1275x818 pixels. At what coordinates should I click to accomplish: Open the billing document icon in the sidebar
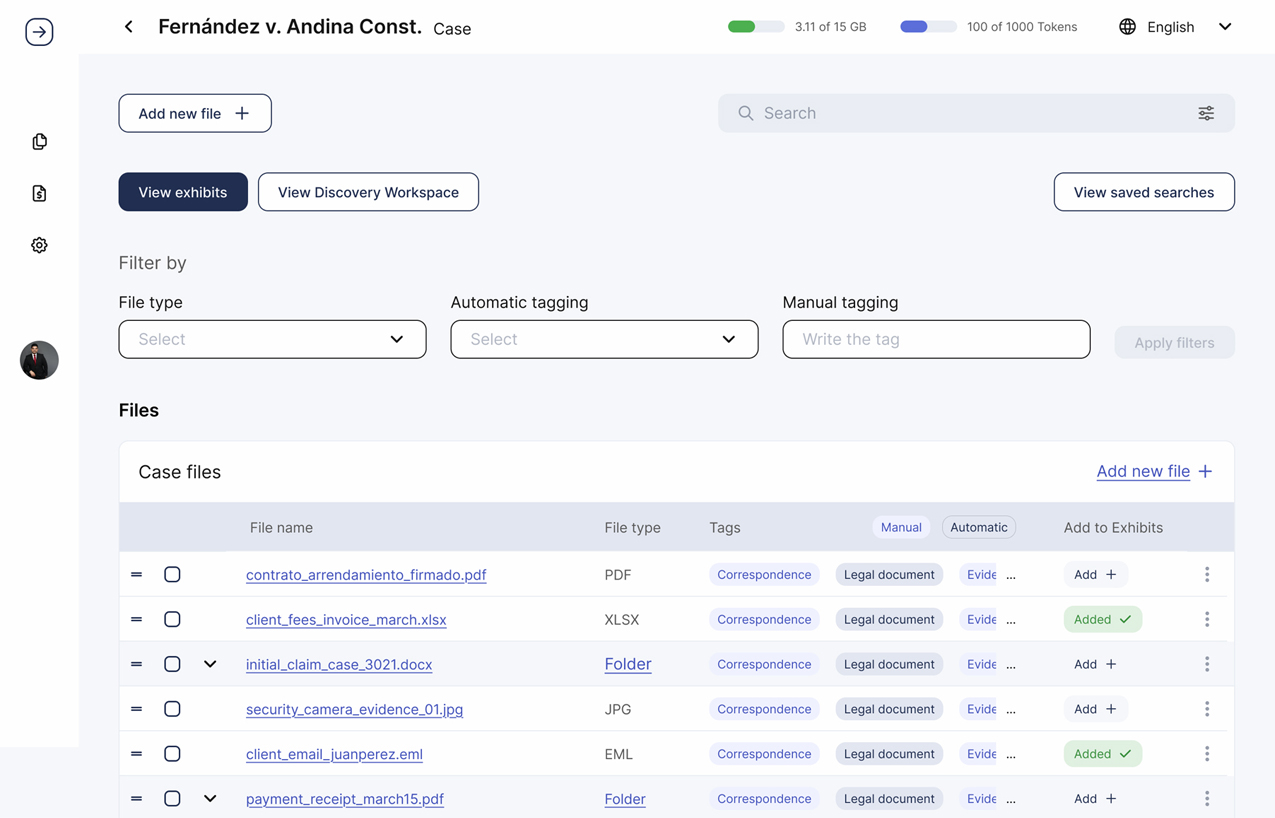[39, 193]
